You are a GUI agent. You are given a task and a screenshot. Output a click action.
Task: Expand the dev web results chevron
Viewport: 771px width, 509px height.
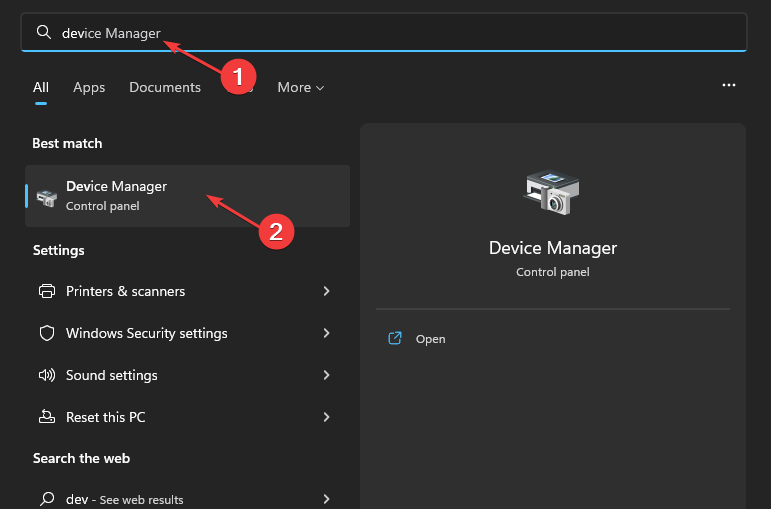[326, 499]
